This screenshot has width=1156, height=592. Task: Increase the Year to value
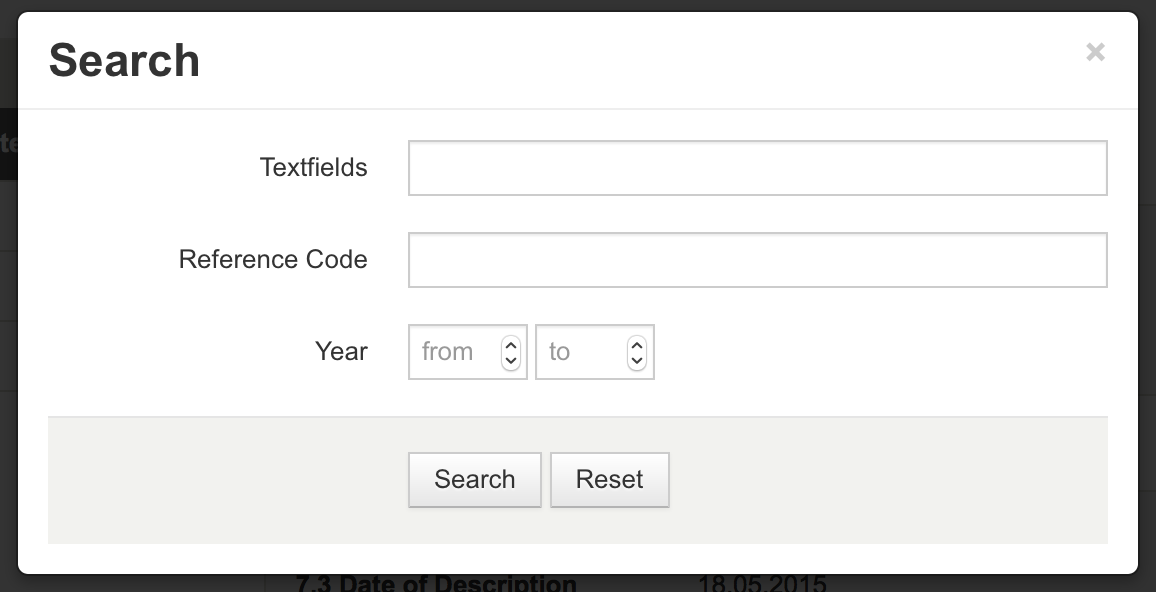click(637, 344)
